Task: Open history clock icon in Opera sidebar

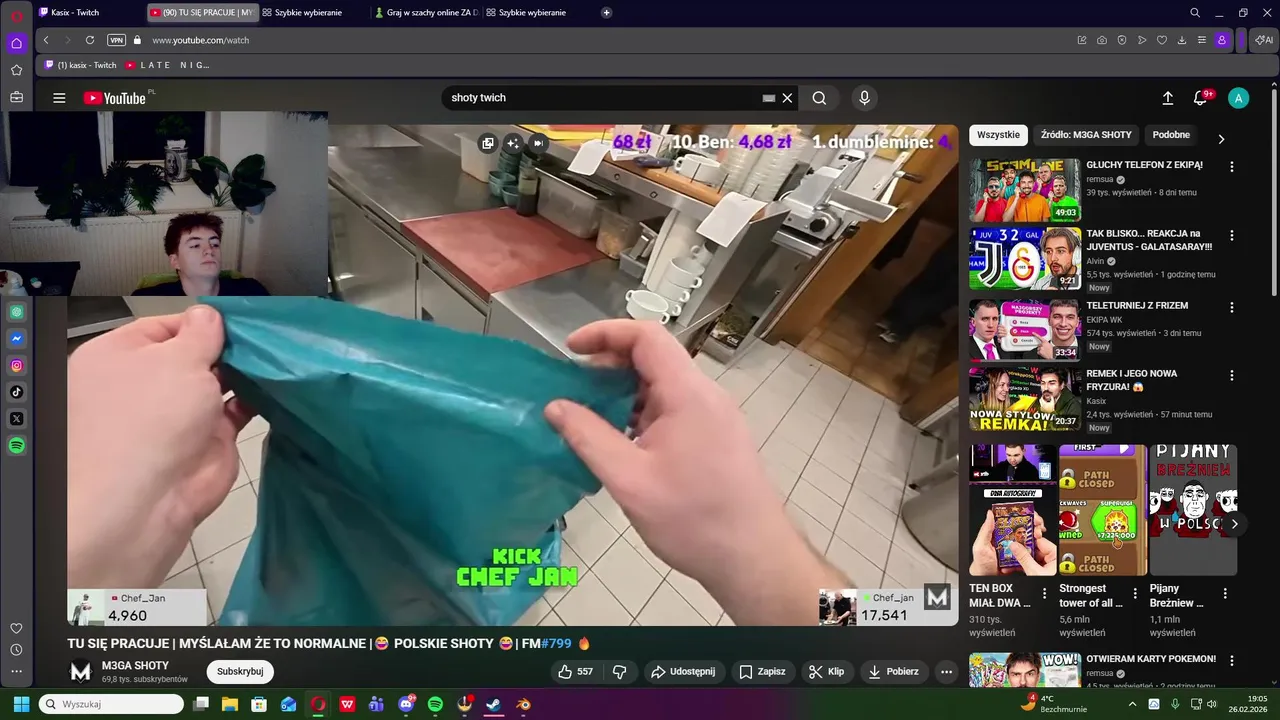Action: tap(16, 650)
